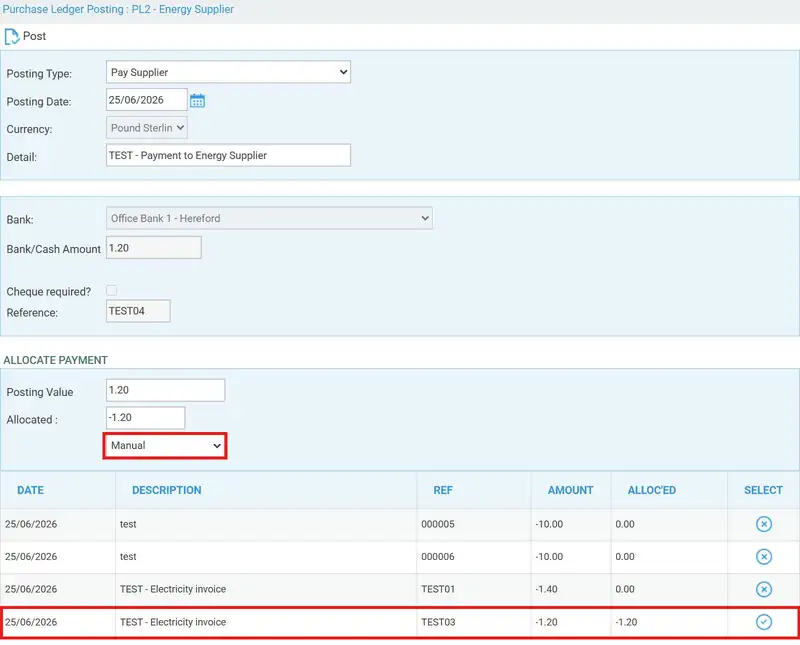This screenshot has width=800, height=645.
Task: Open the Currency Pound Sterling dropdown
Action: [146, 128]
